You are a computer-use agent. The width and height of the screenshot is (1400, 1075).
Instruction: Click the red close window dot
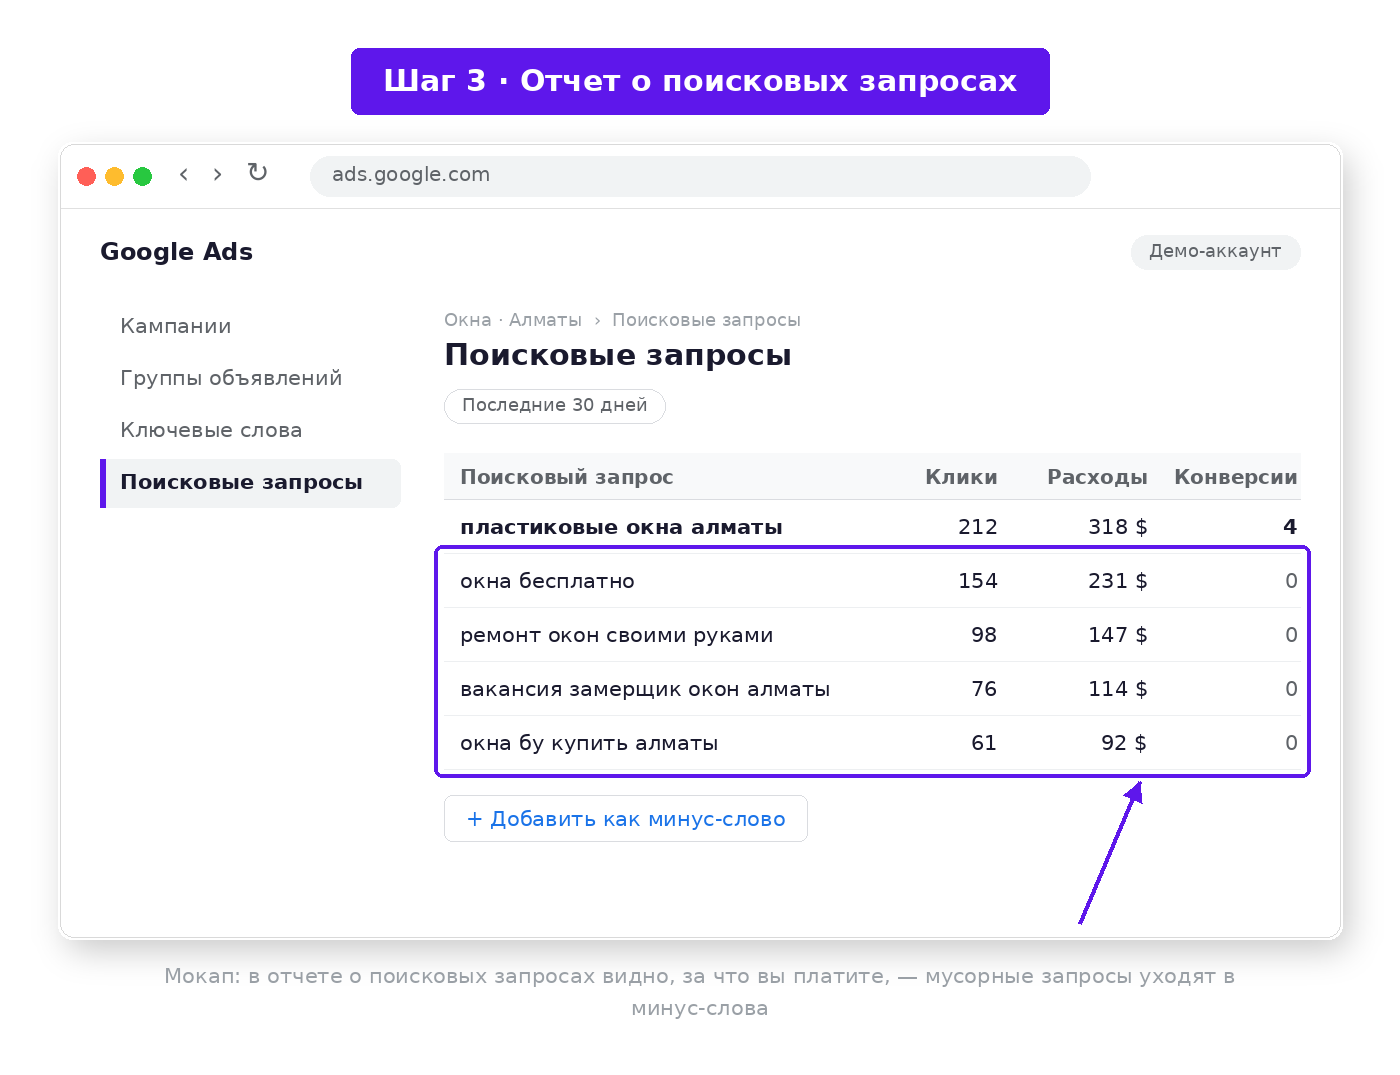tap(87, 176)
